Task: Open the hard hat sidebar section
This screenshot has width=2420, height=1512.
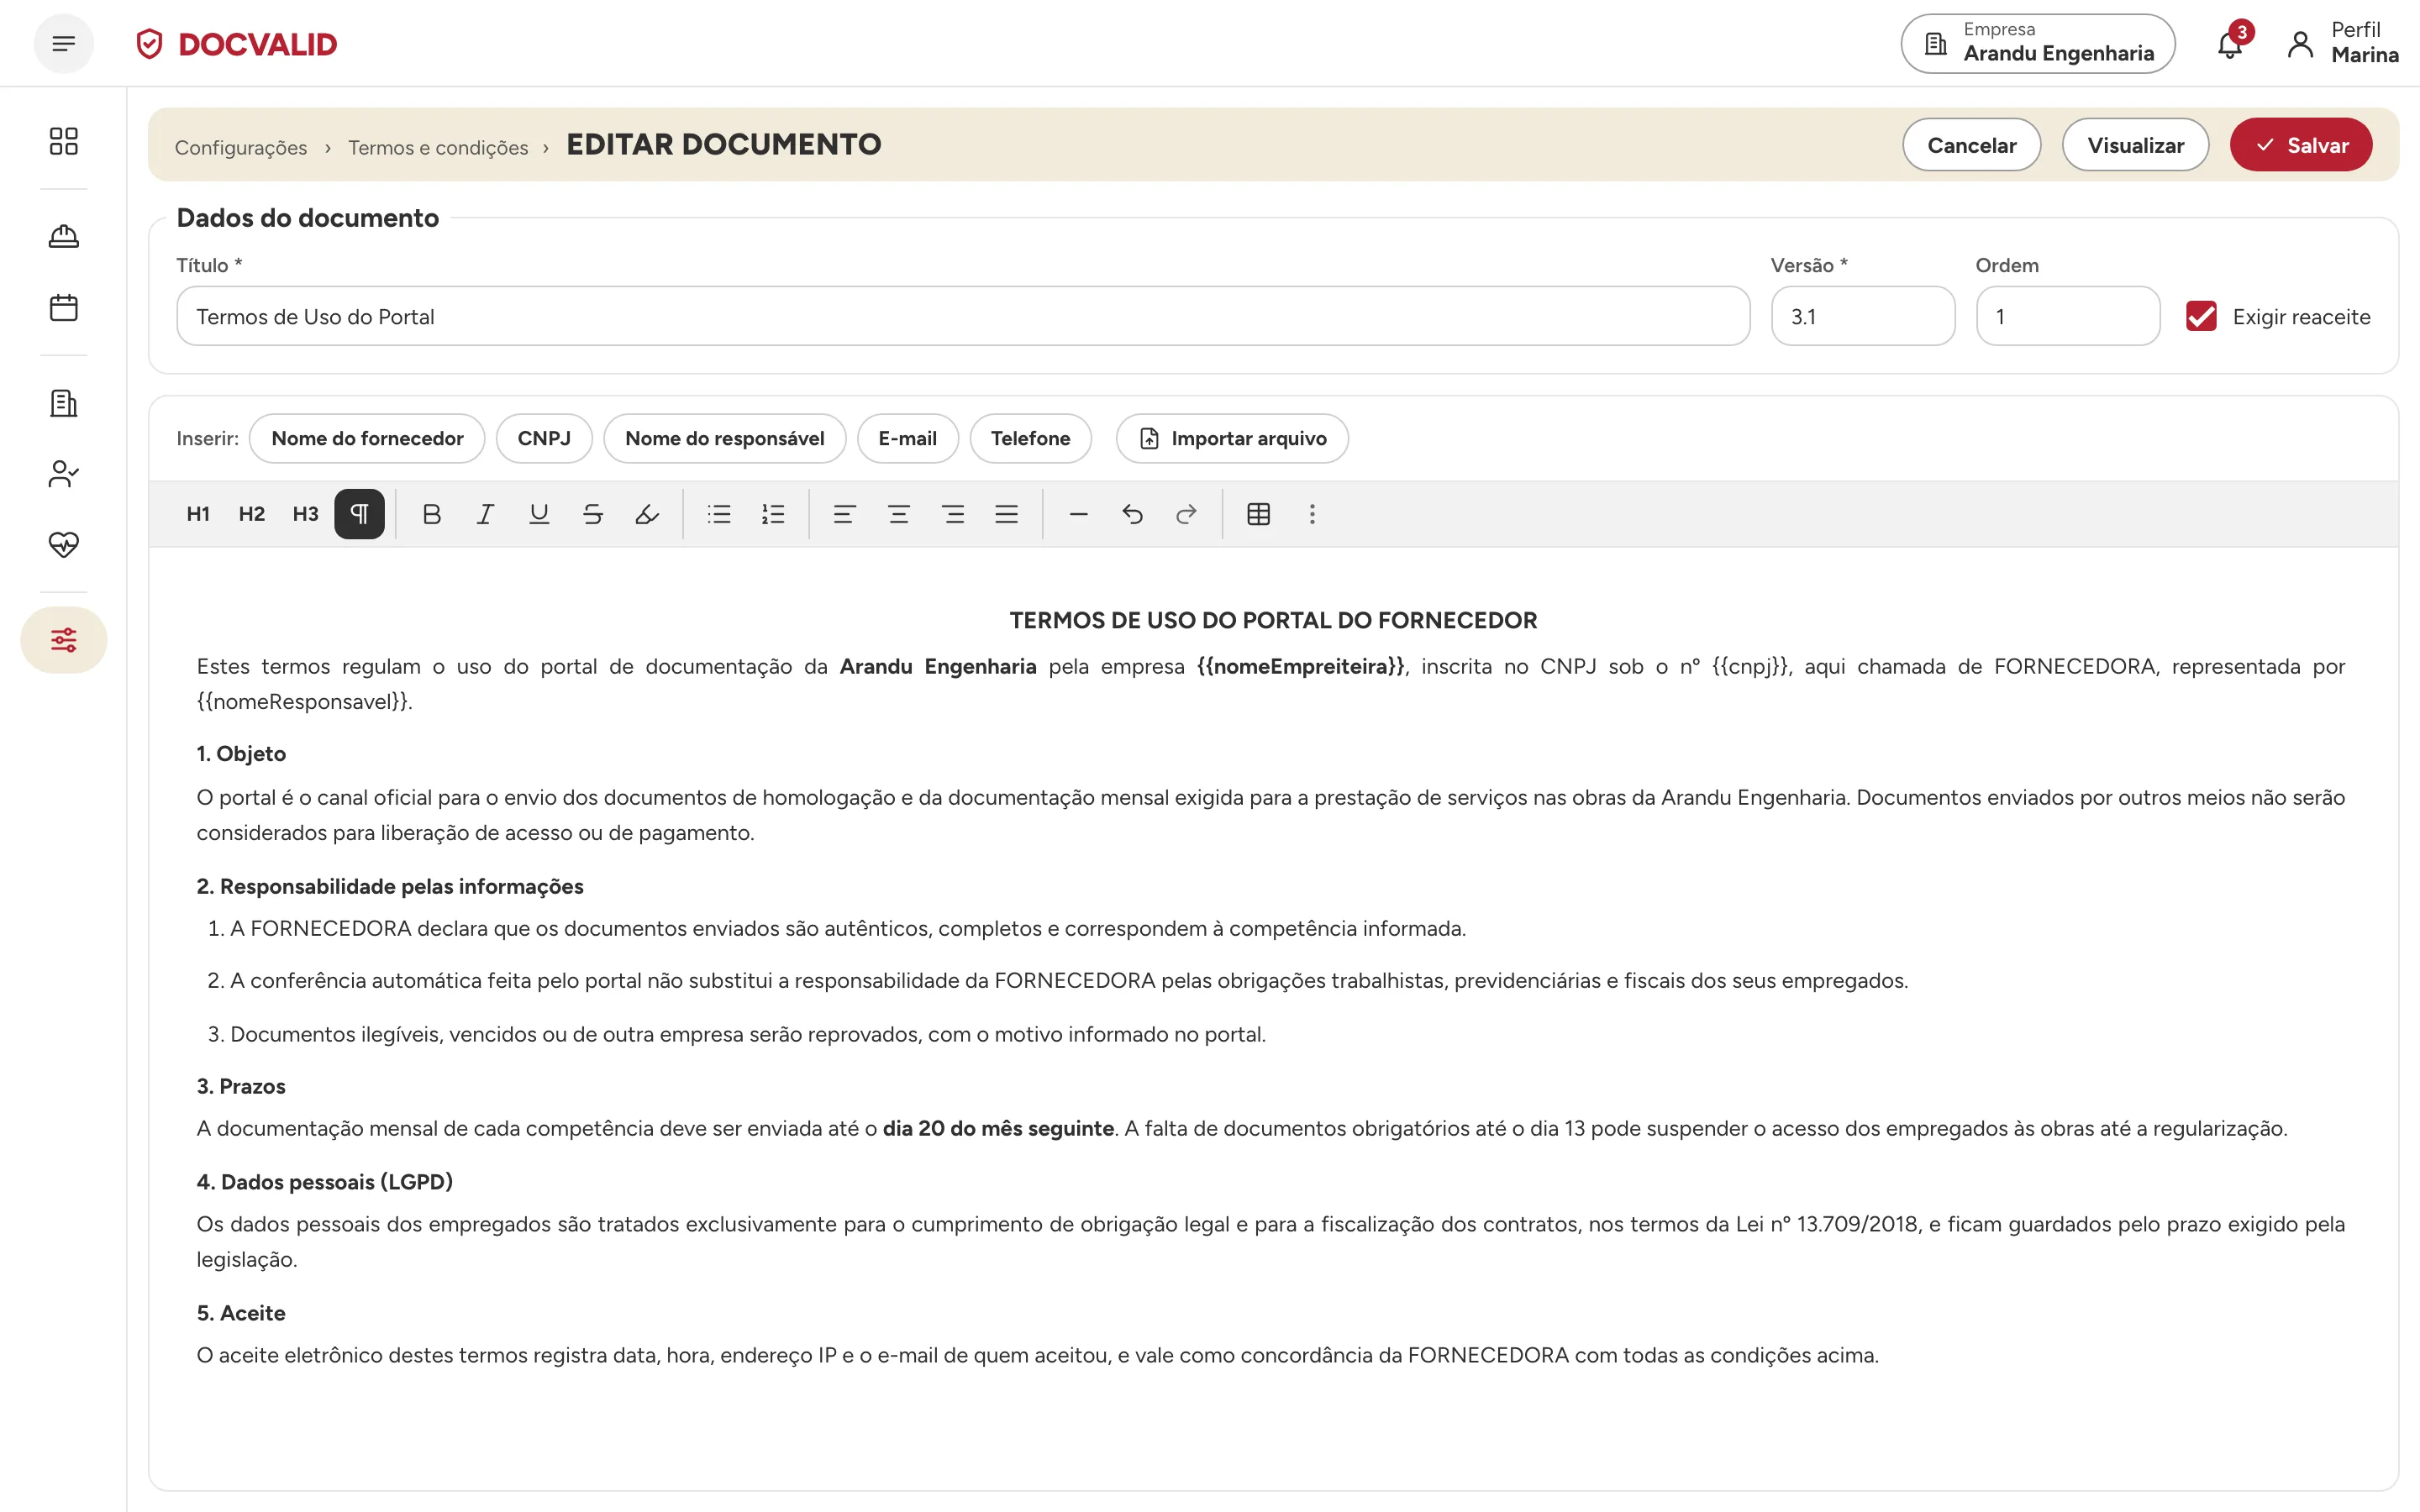Action: [64, 236]
